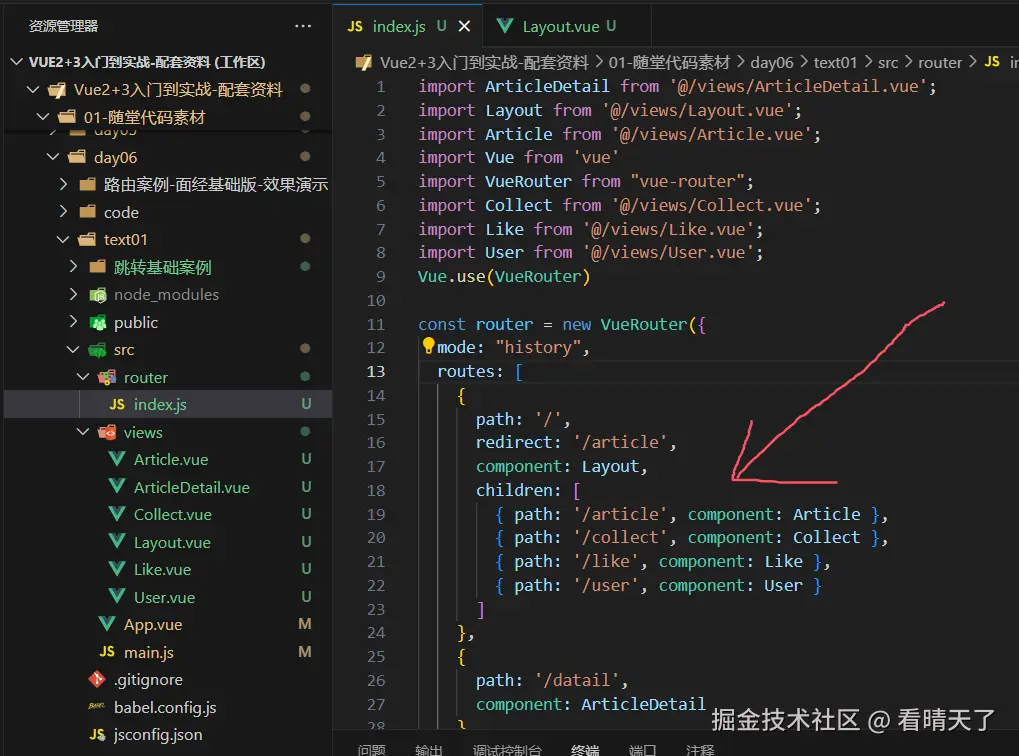Screen dimensions: 1019x756
Task: Open App.vue from the file tree
Action: pos(153,625)
